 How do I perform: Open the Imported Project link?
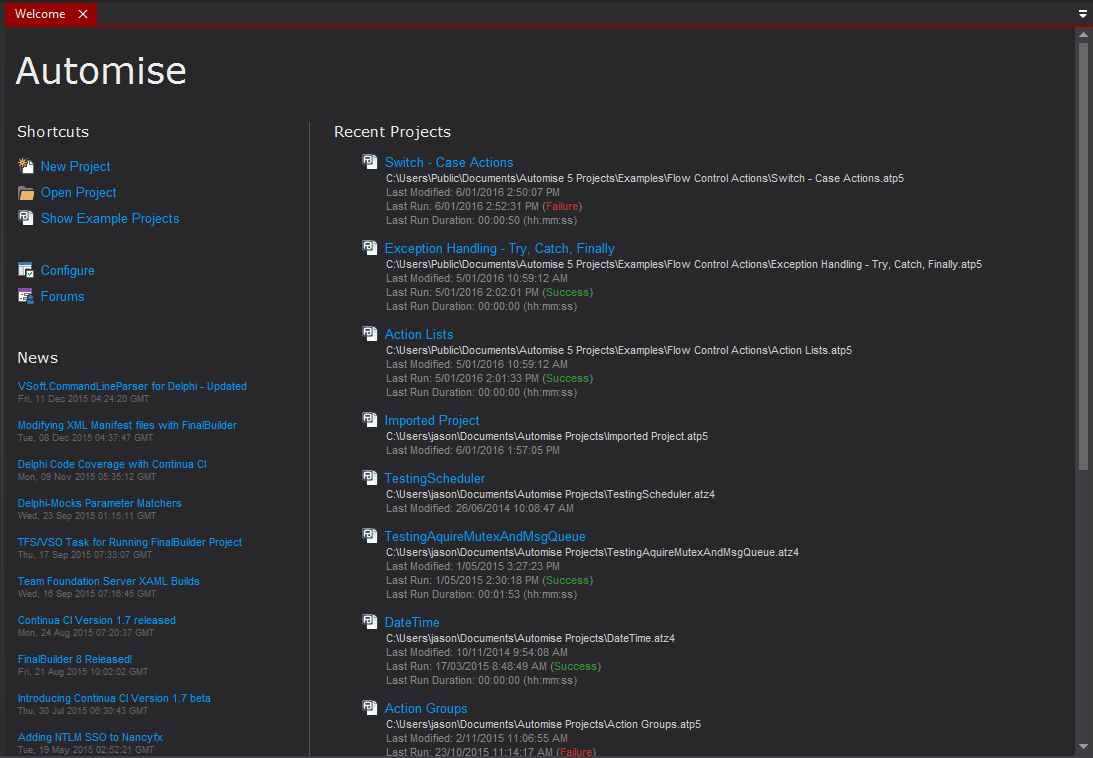432,420
